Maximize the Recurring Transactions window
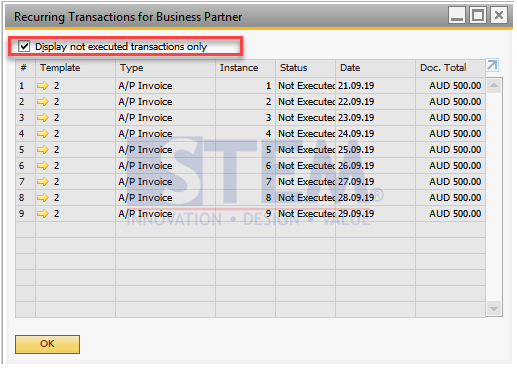 (478, 15)
